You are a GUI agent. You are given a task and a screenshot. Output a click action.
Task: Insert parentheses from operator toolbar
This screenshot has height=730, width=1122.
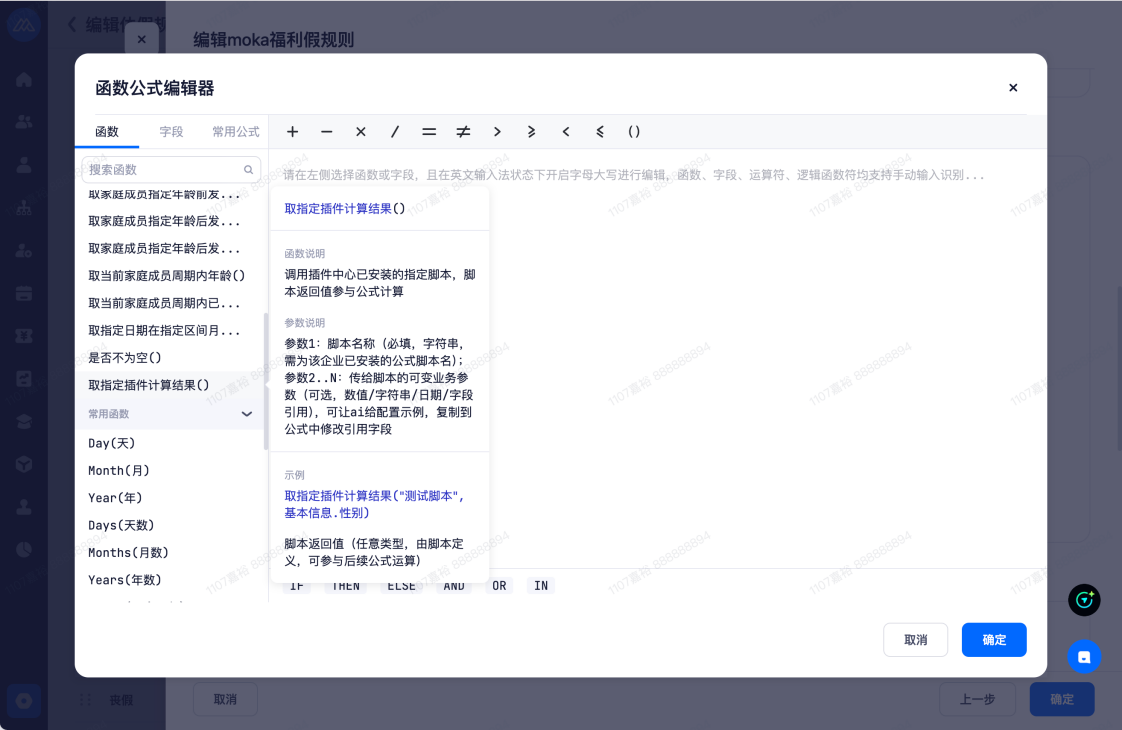coord(634,132)
